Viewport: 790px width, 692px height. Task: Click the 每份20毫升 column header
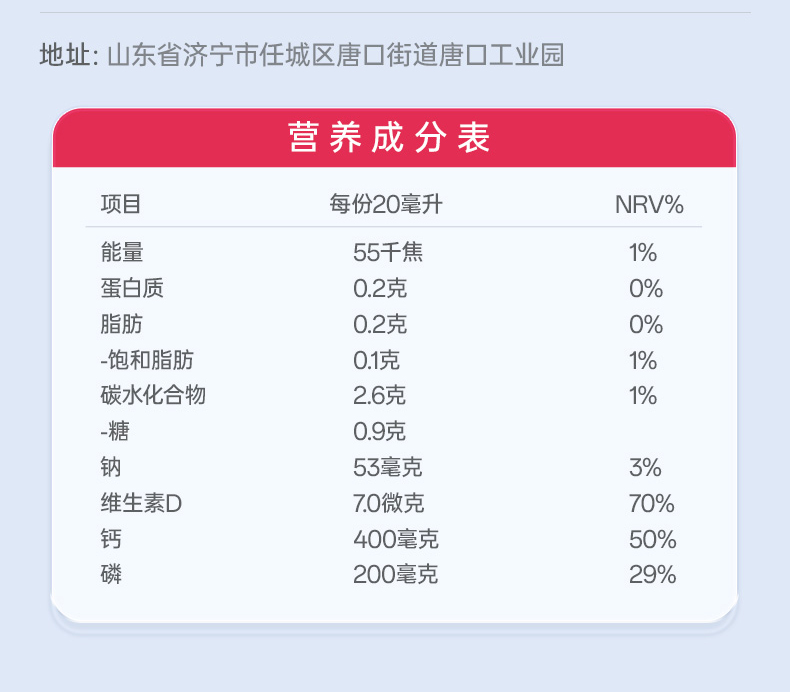coord(385,205)
